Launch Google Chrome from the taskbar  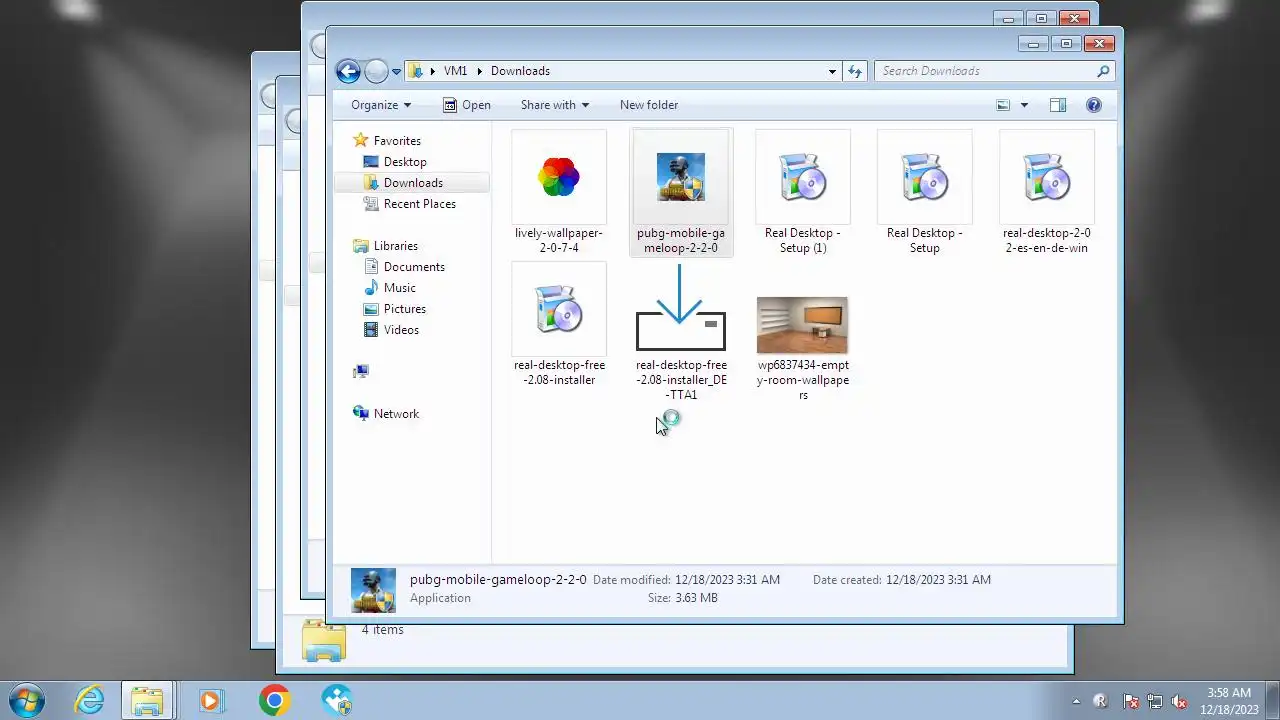click(x=274, y=700)
